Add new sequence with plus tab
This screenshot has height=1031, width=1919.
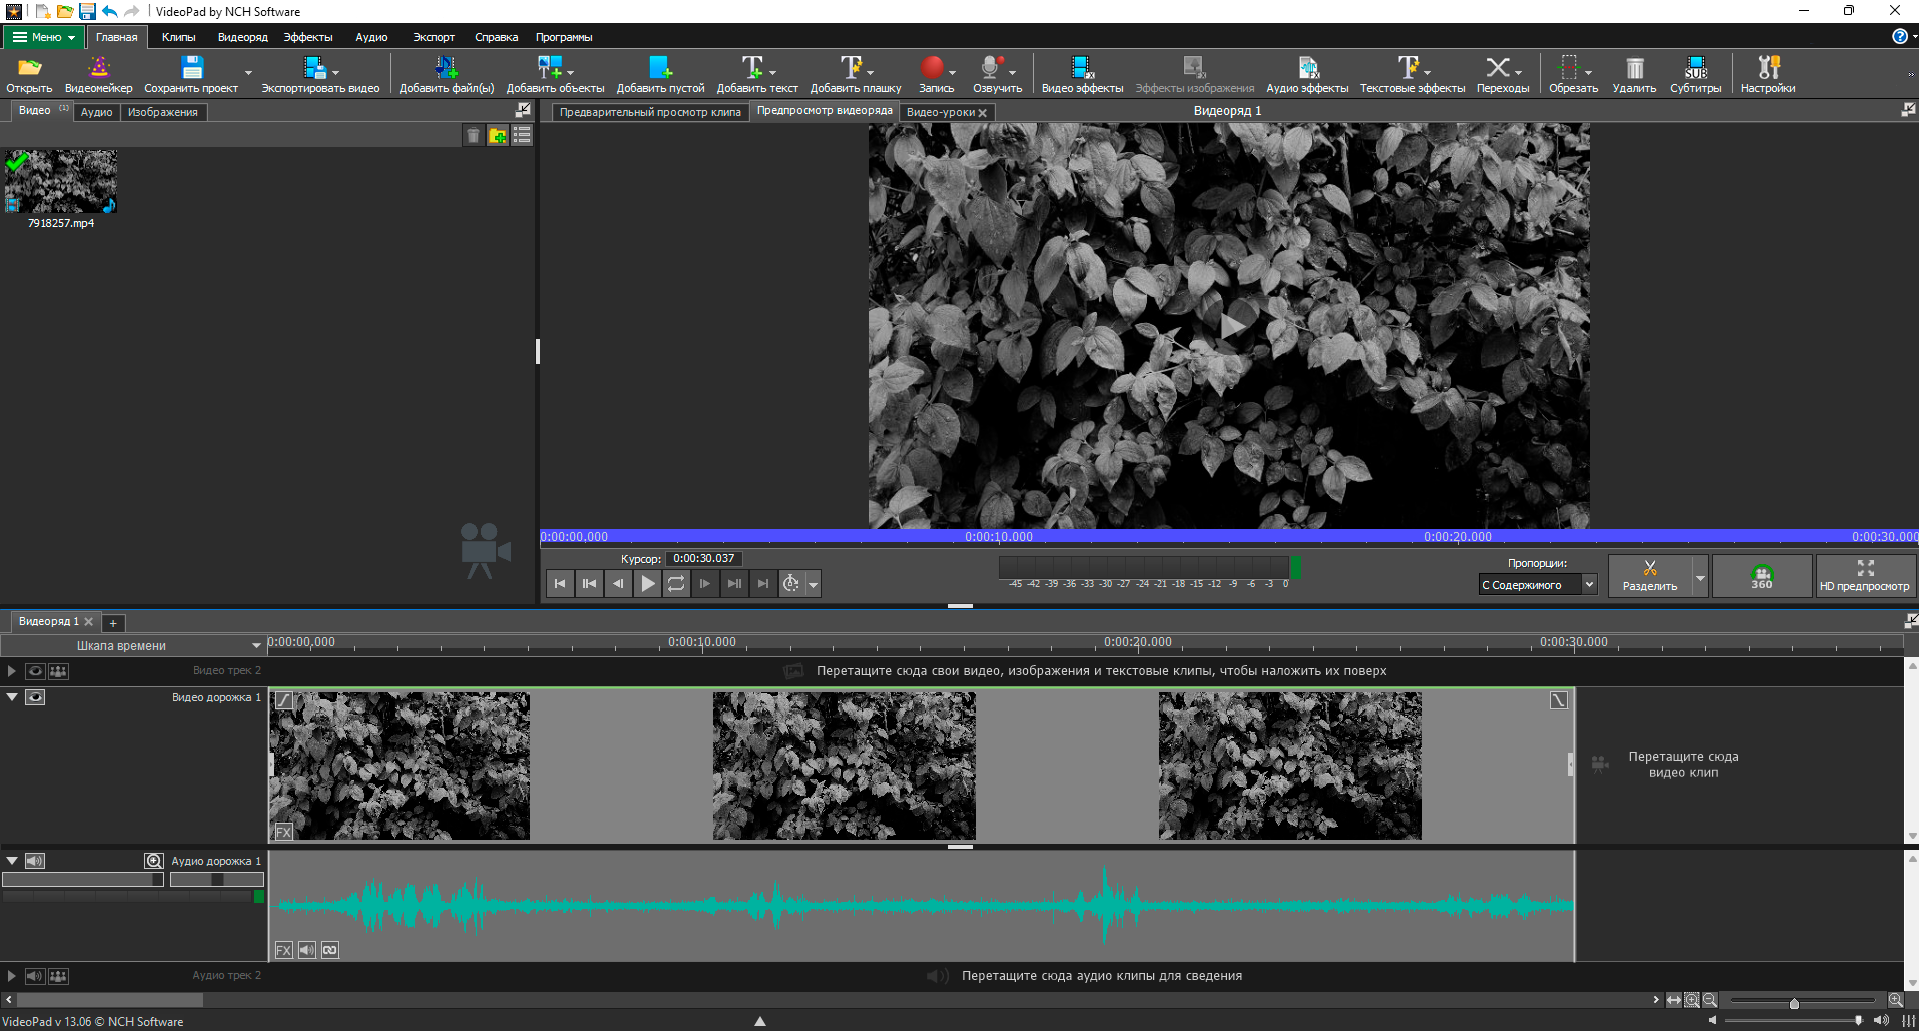point(113,623)
